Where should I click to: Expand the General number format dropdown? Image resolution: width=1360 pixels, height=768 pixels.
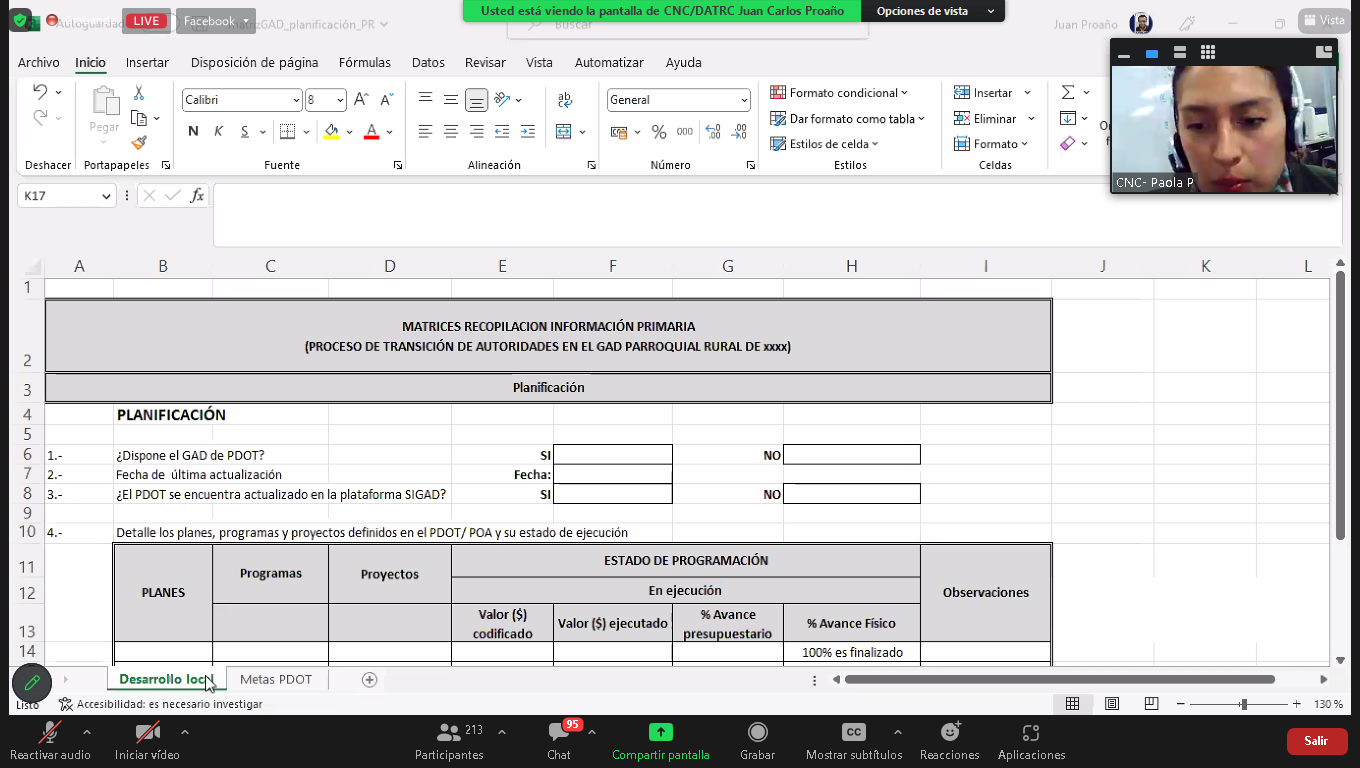[744, 100]
